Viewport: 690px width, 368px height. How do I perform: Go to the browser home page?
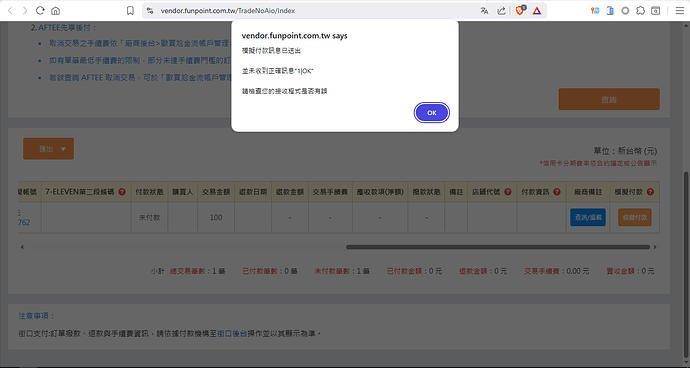pos(55,11)
